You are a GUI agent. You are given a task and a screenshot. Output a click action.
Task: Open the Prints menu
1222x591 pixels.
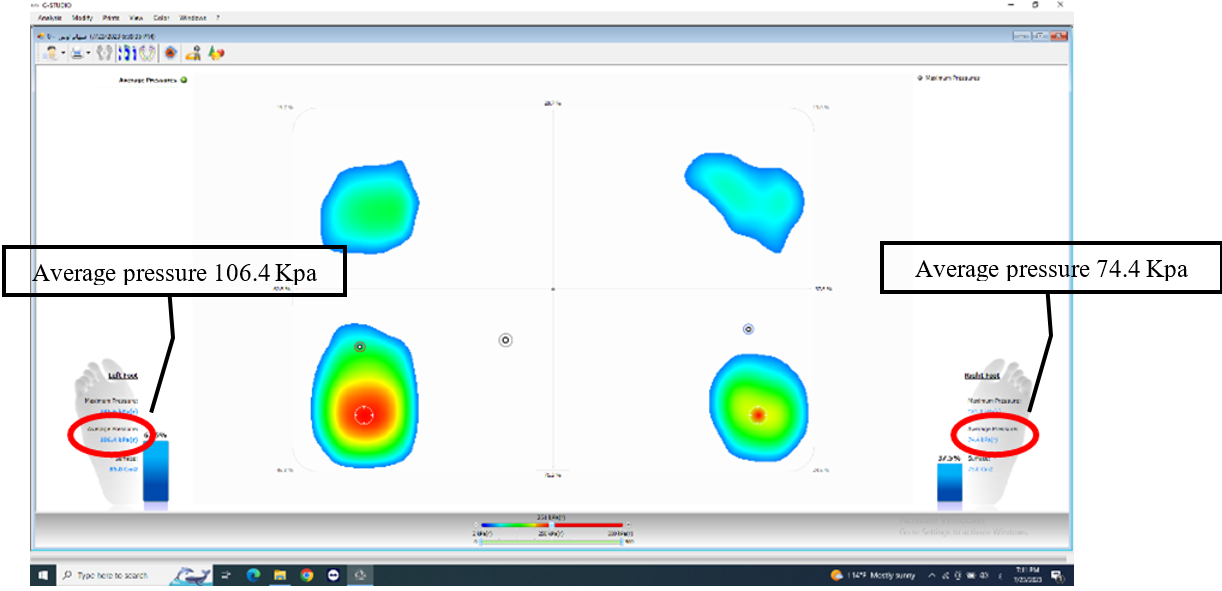[110, 18]
